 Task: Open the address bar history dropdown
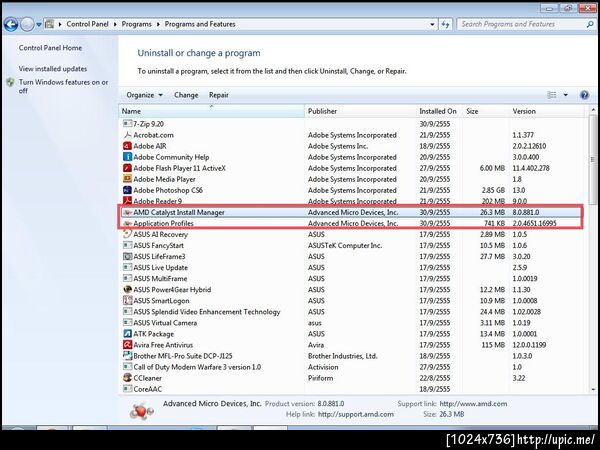(432, 24)
